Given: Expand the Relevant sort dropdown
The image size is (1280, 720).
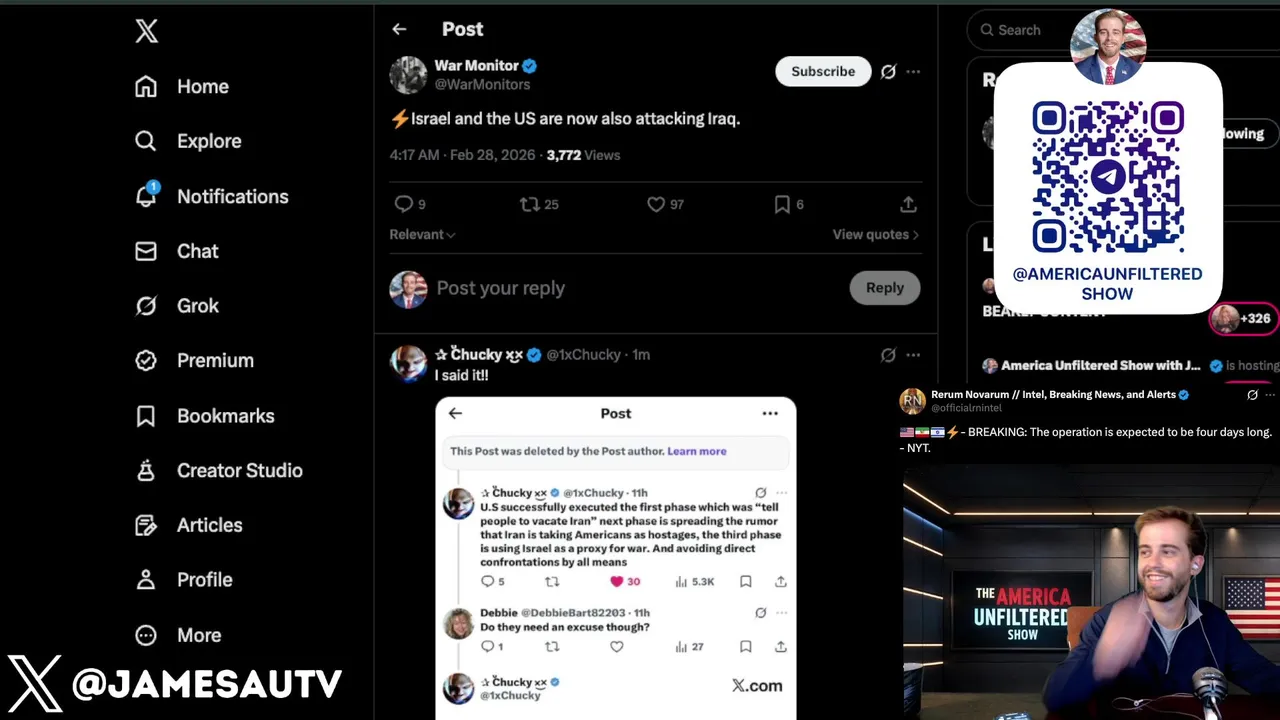Looking at the screenshot, I should [422, 234].
